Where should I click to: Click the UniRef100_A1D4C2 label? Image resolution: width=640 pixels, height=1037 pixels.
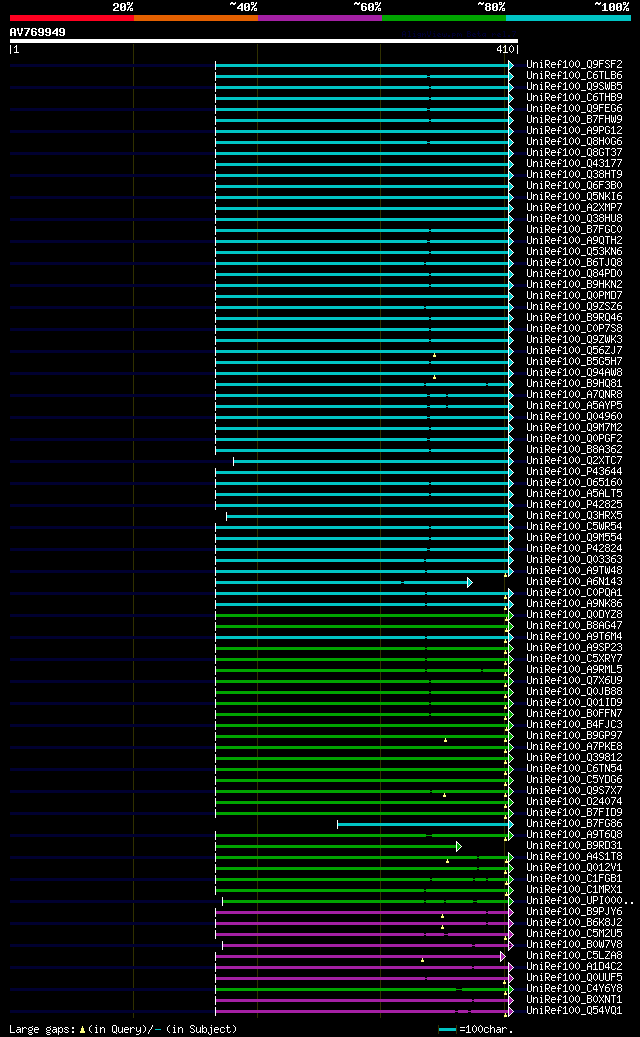click(x=574, y=966)
